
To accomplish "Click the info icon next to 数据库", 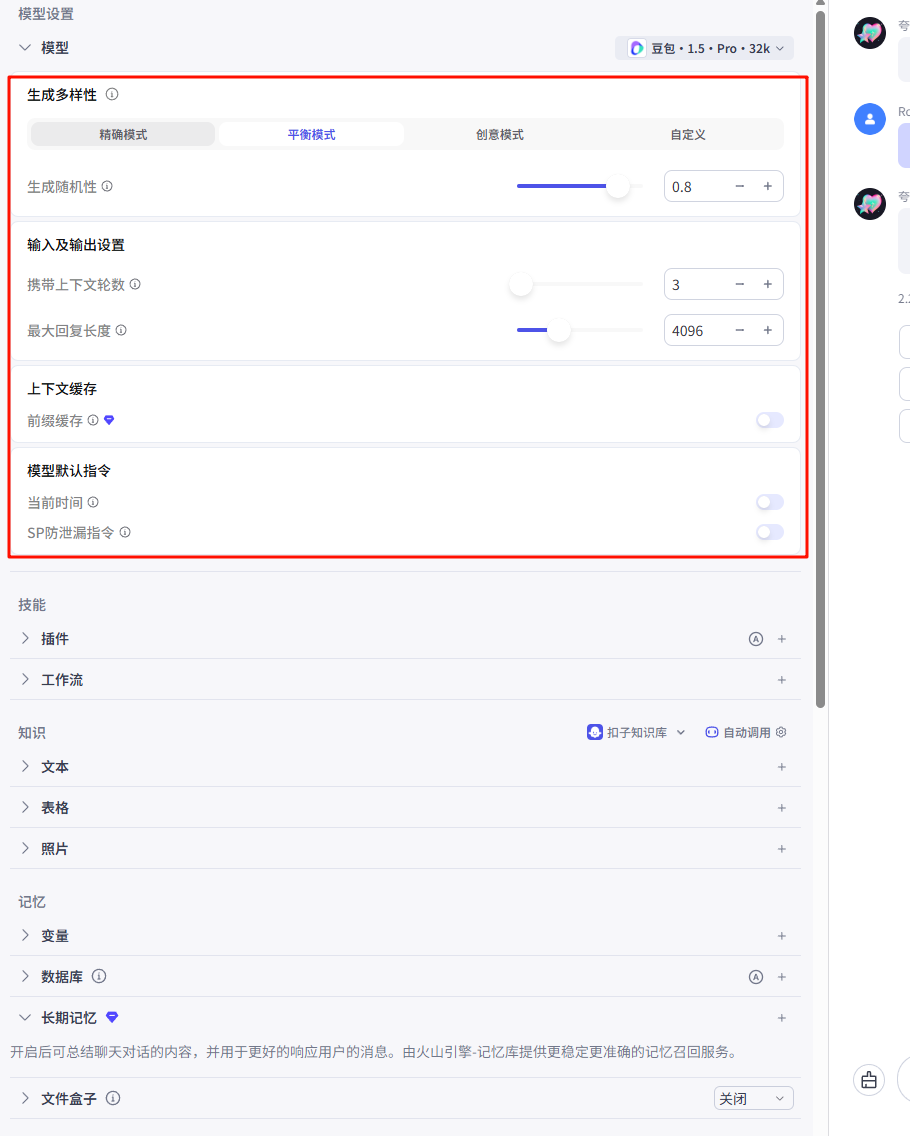I will click(99, 976).
